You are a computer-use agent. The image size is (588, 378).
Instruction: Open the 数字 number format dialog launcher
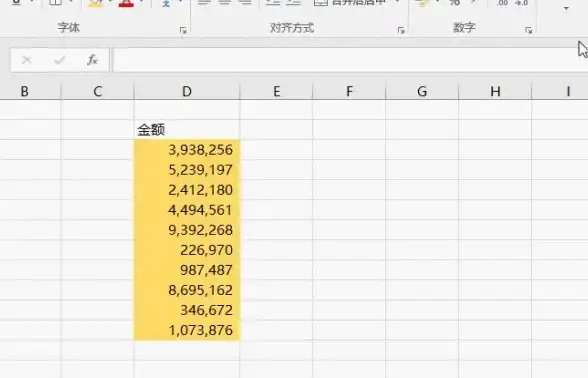[x=528, y=30]
